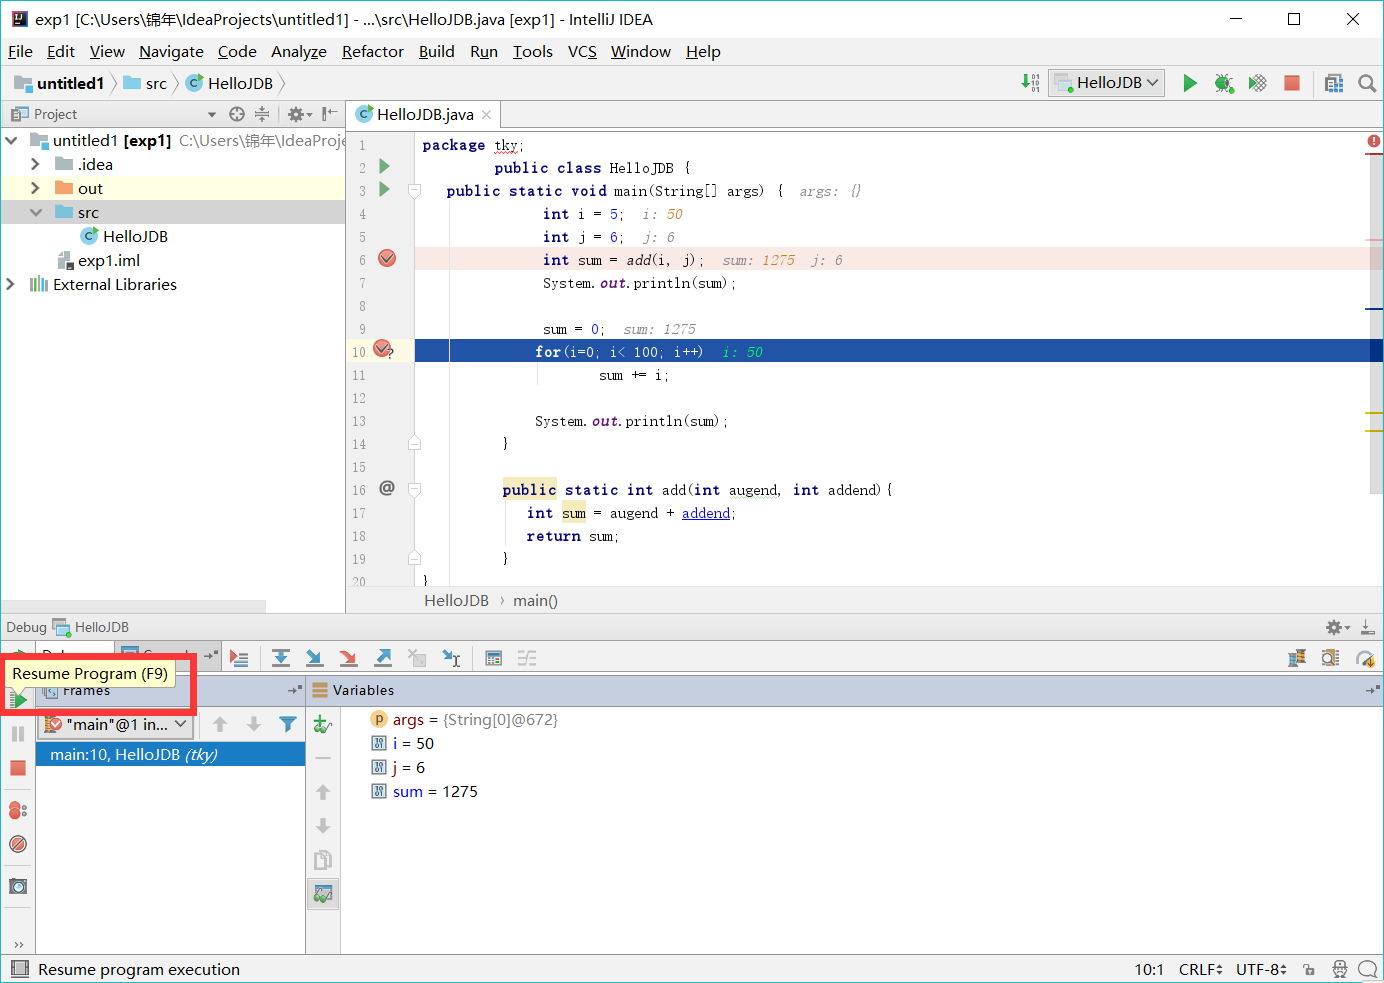Click main() in the editor breadcrumb
This screenshot has height=983, width=1384.
[535, 601]
